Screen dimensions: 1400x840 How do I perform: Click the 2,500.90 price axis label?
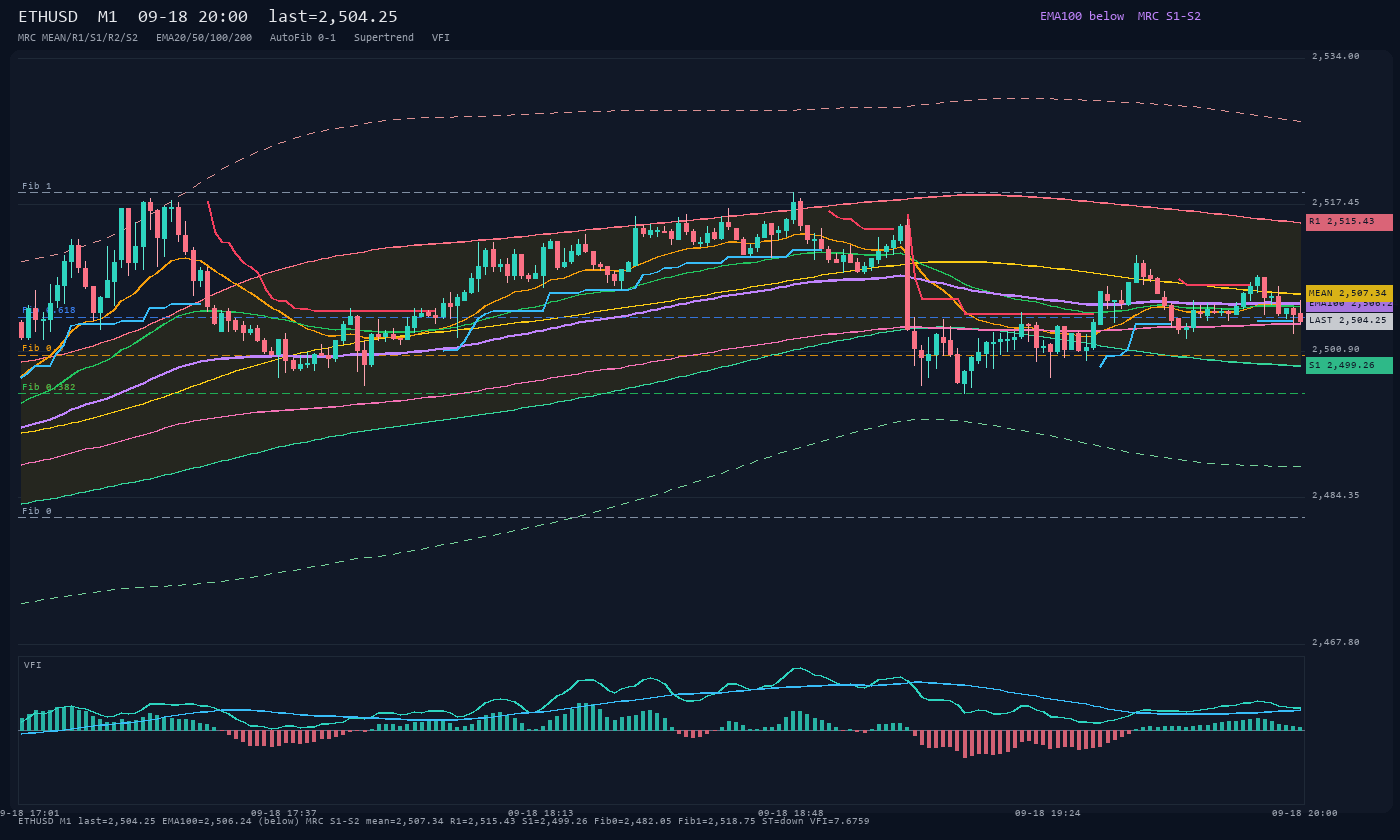click(1335, 349)
